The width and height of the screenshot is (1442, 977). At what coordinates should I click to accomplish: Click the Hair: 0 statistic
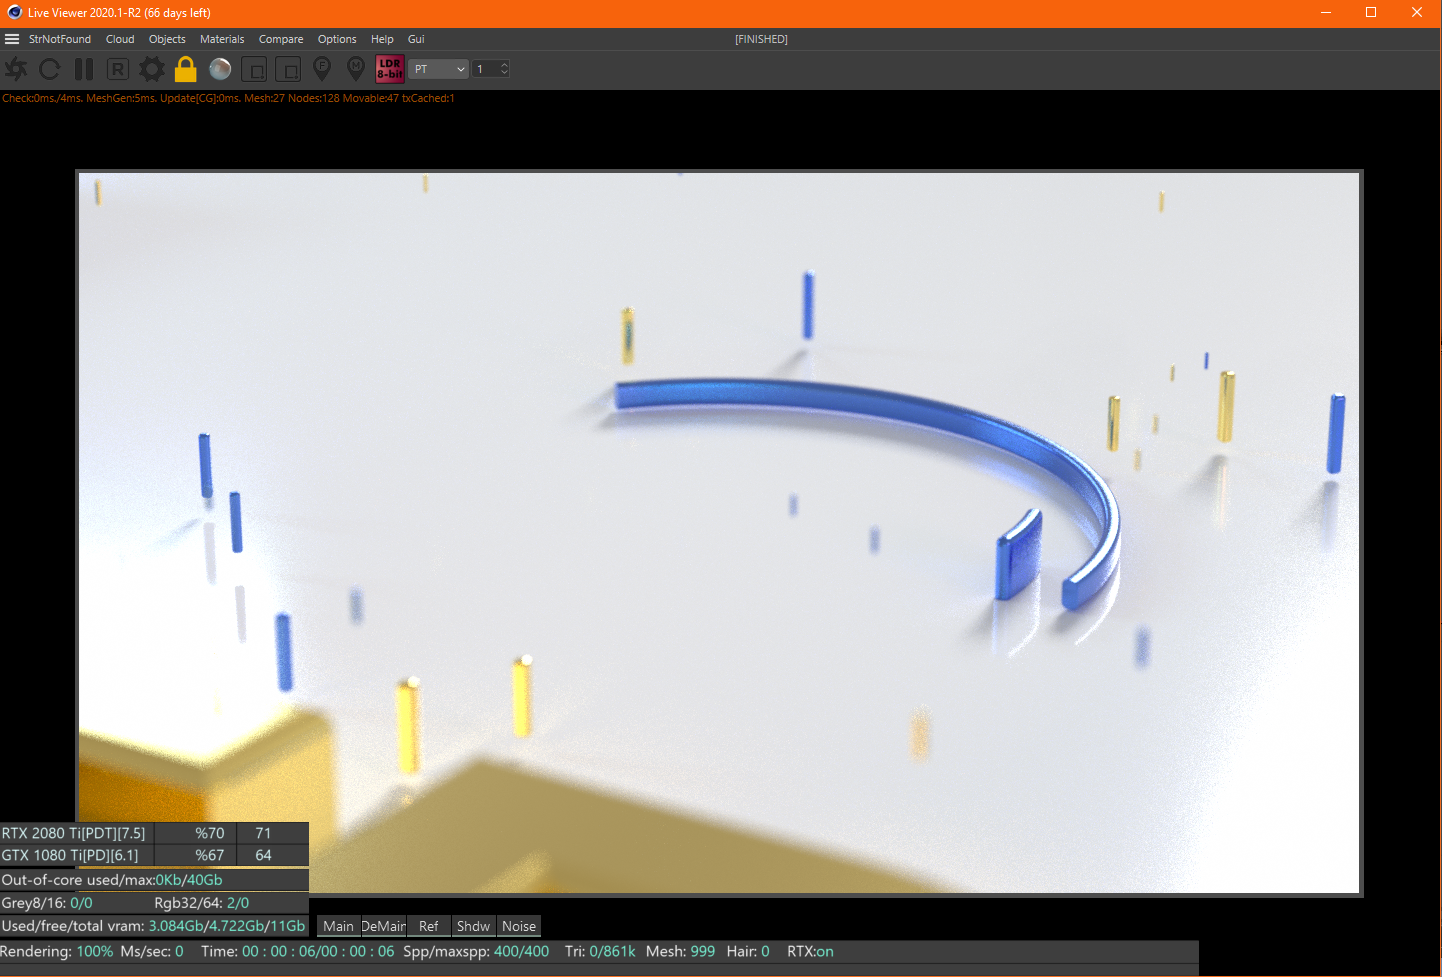point(748,951)
